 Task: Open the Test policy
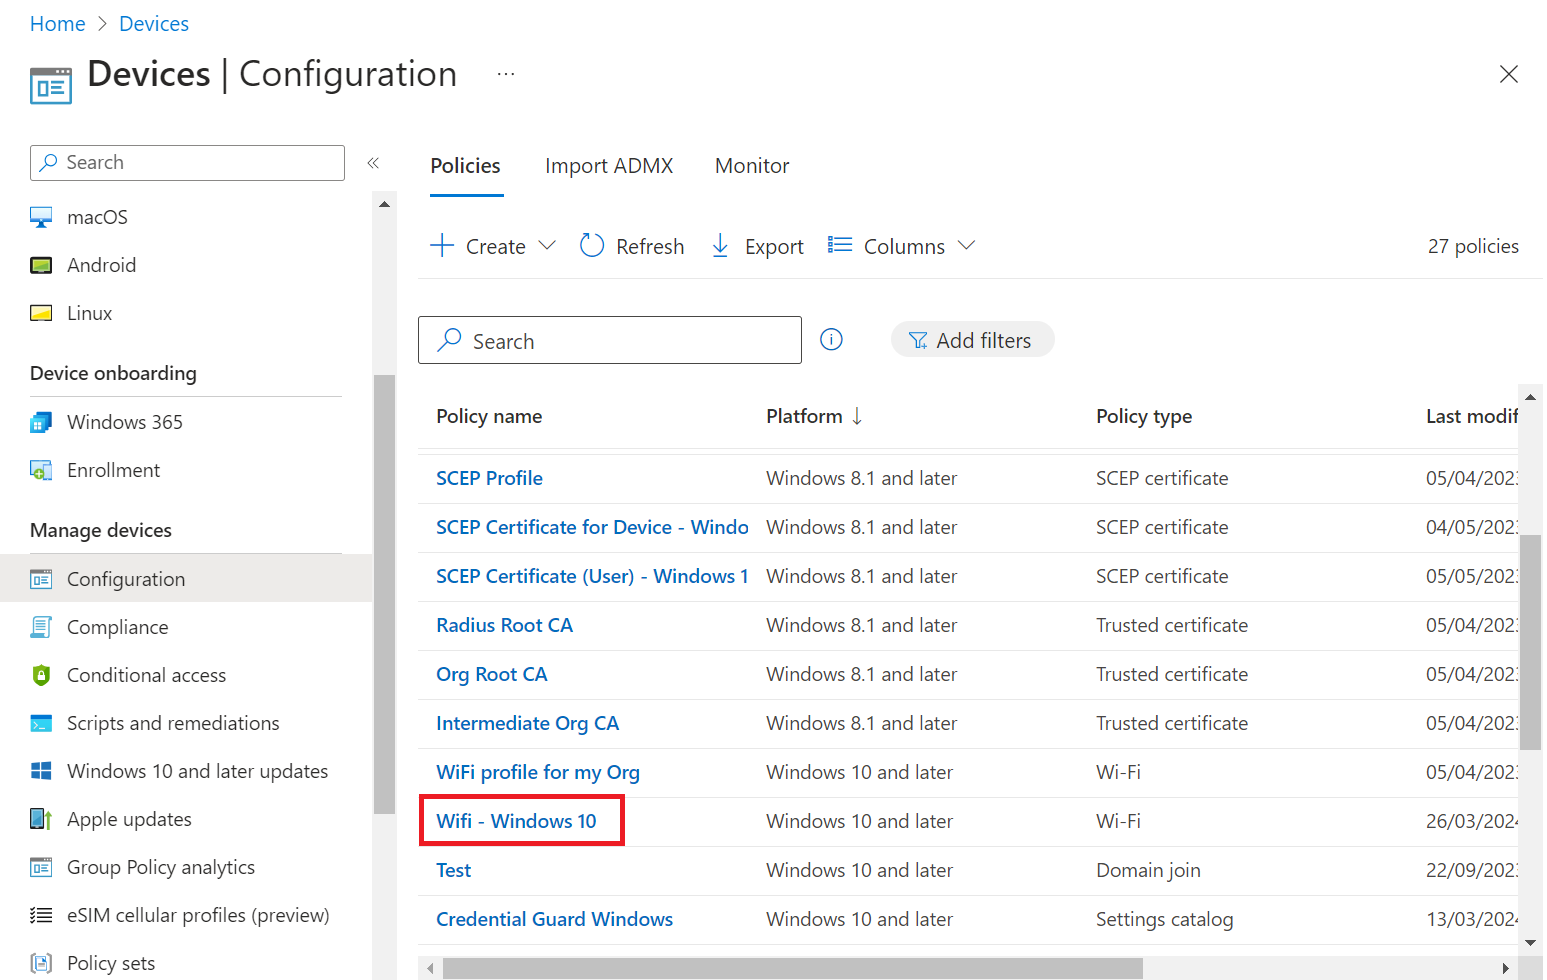pos(454,870)
